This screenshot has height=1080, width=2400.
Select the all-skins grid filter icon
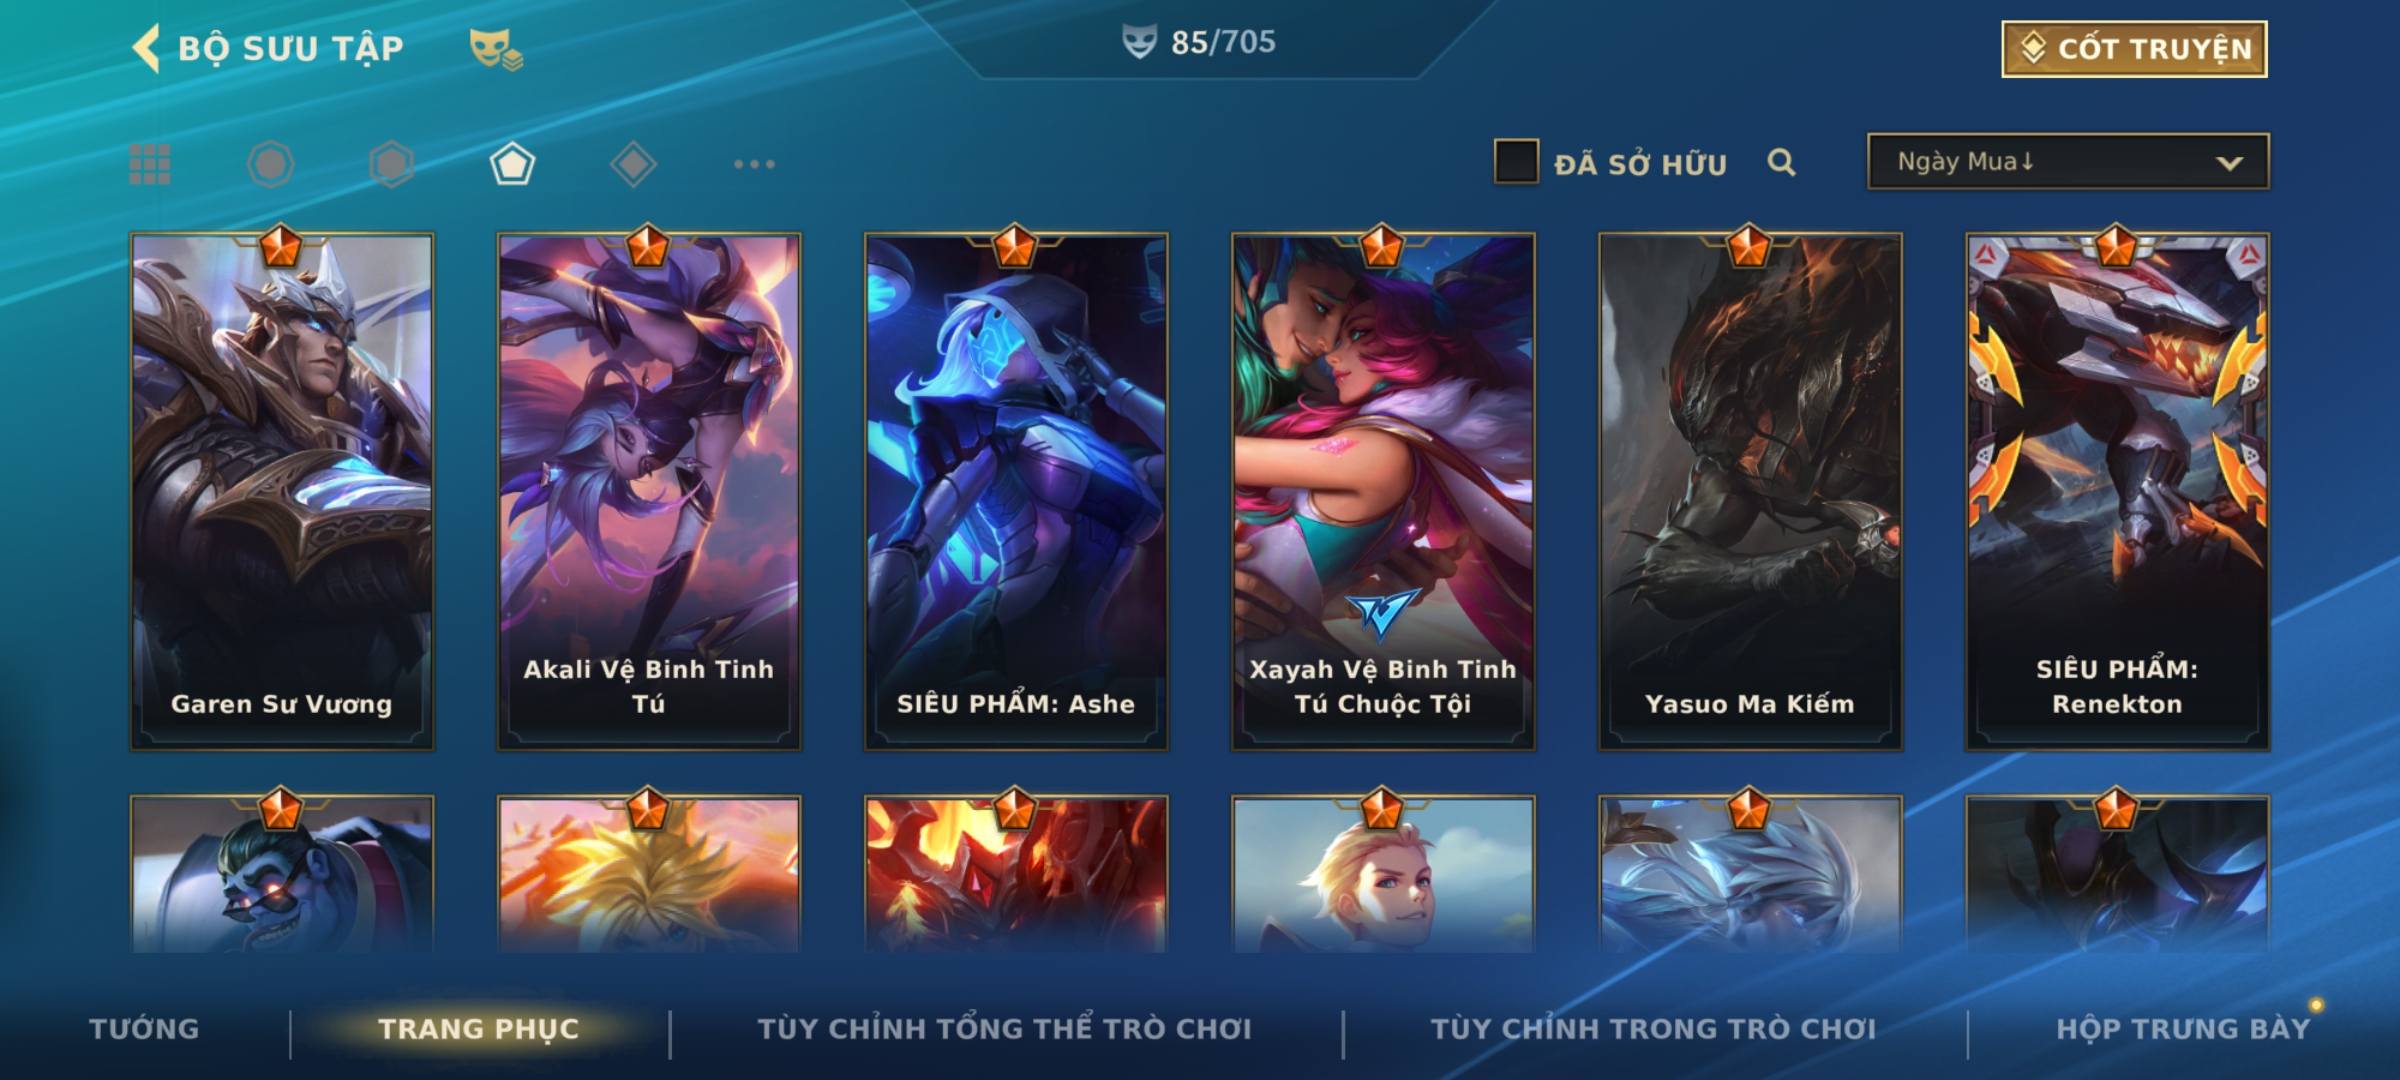tap(150, 164)
